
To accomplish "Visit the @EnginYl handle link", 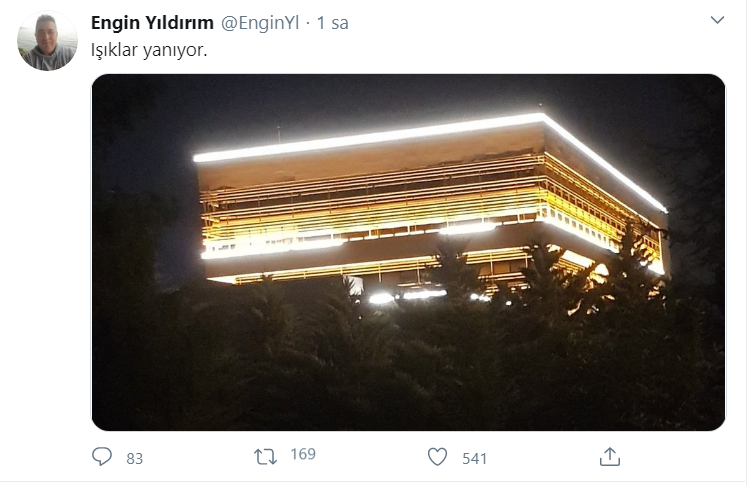I will 260,23.
